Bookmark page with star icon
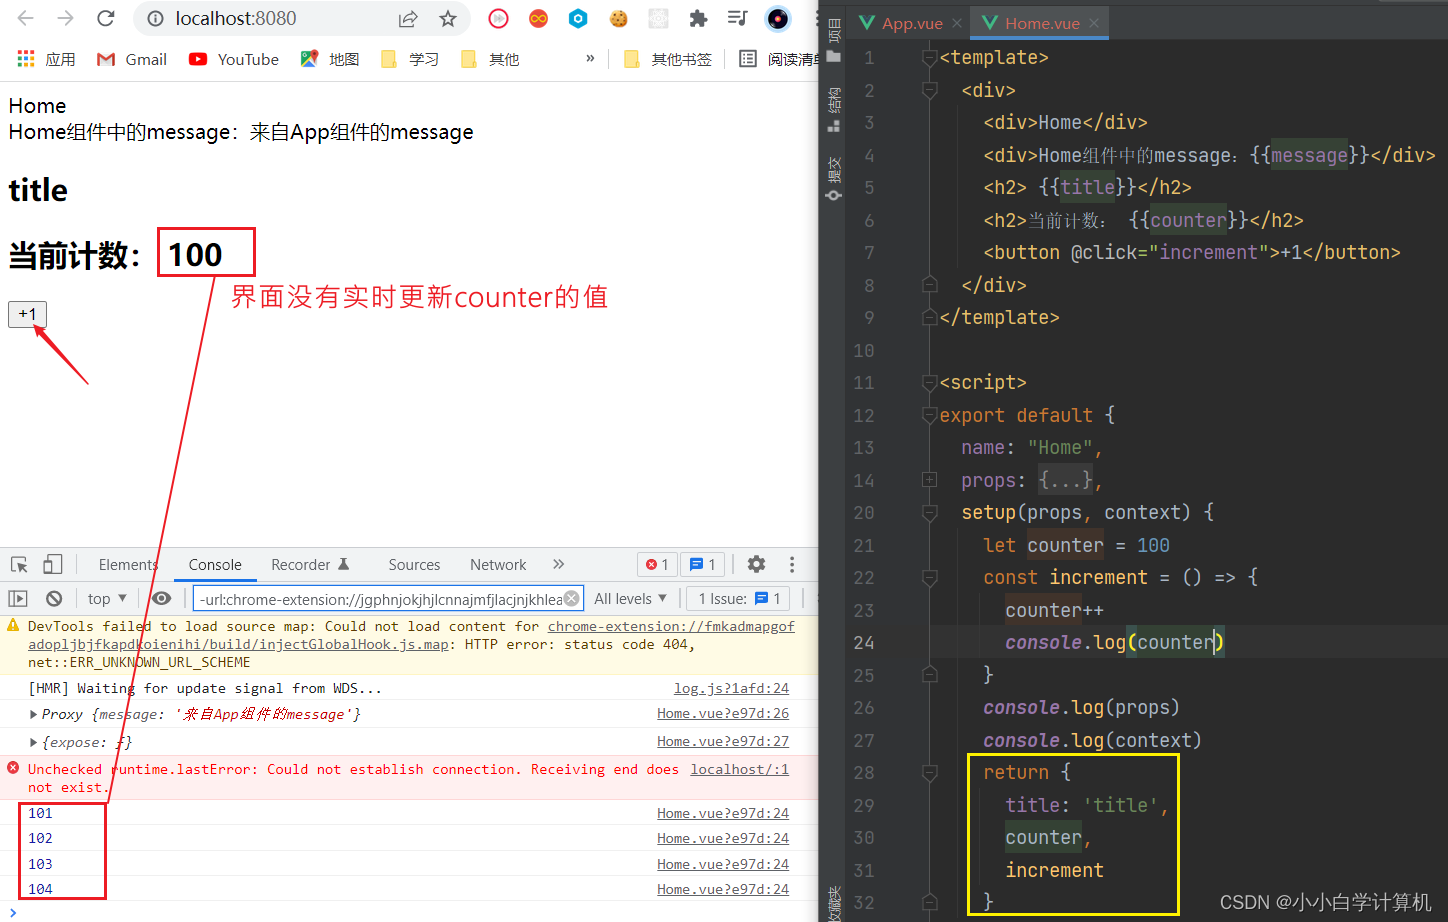Viewport: 1448px width, 922px height. [x=448, y=19]
